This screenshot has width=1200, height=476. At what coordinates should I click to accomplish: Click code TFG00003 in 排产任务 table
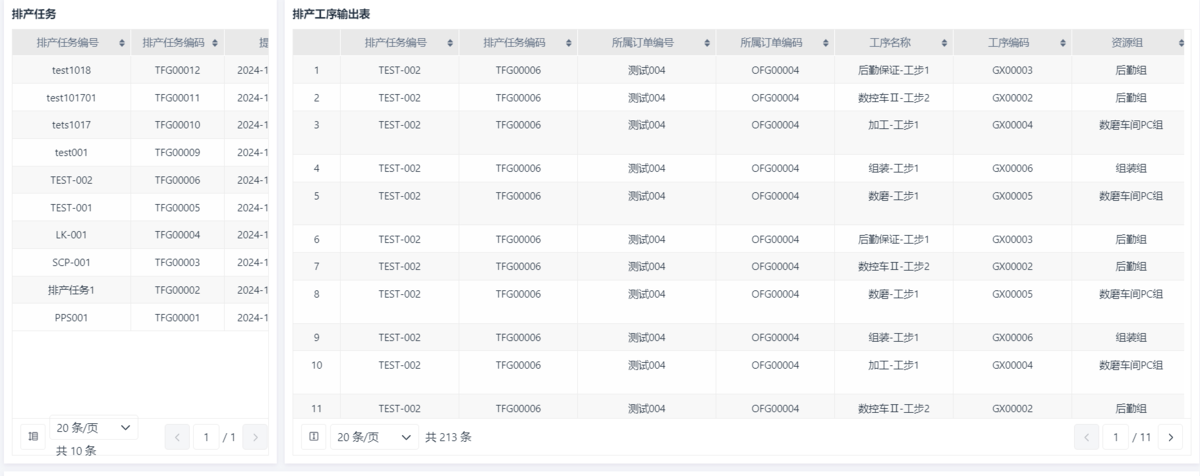point(178,263)
